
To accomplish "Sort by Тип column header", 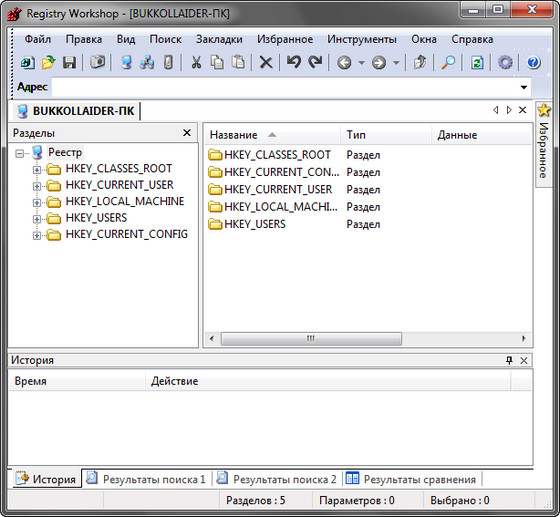I will click(386, 135).
